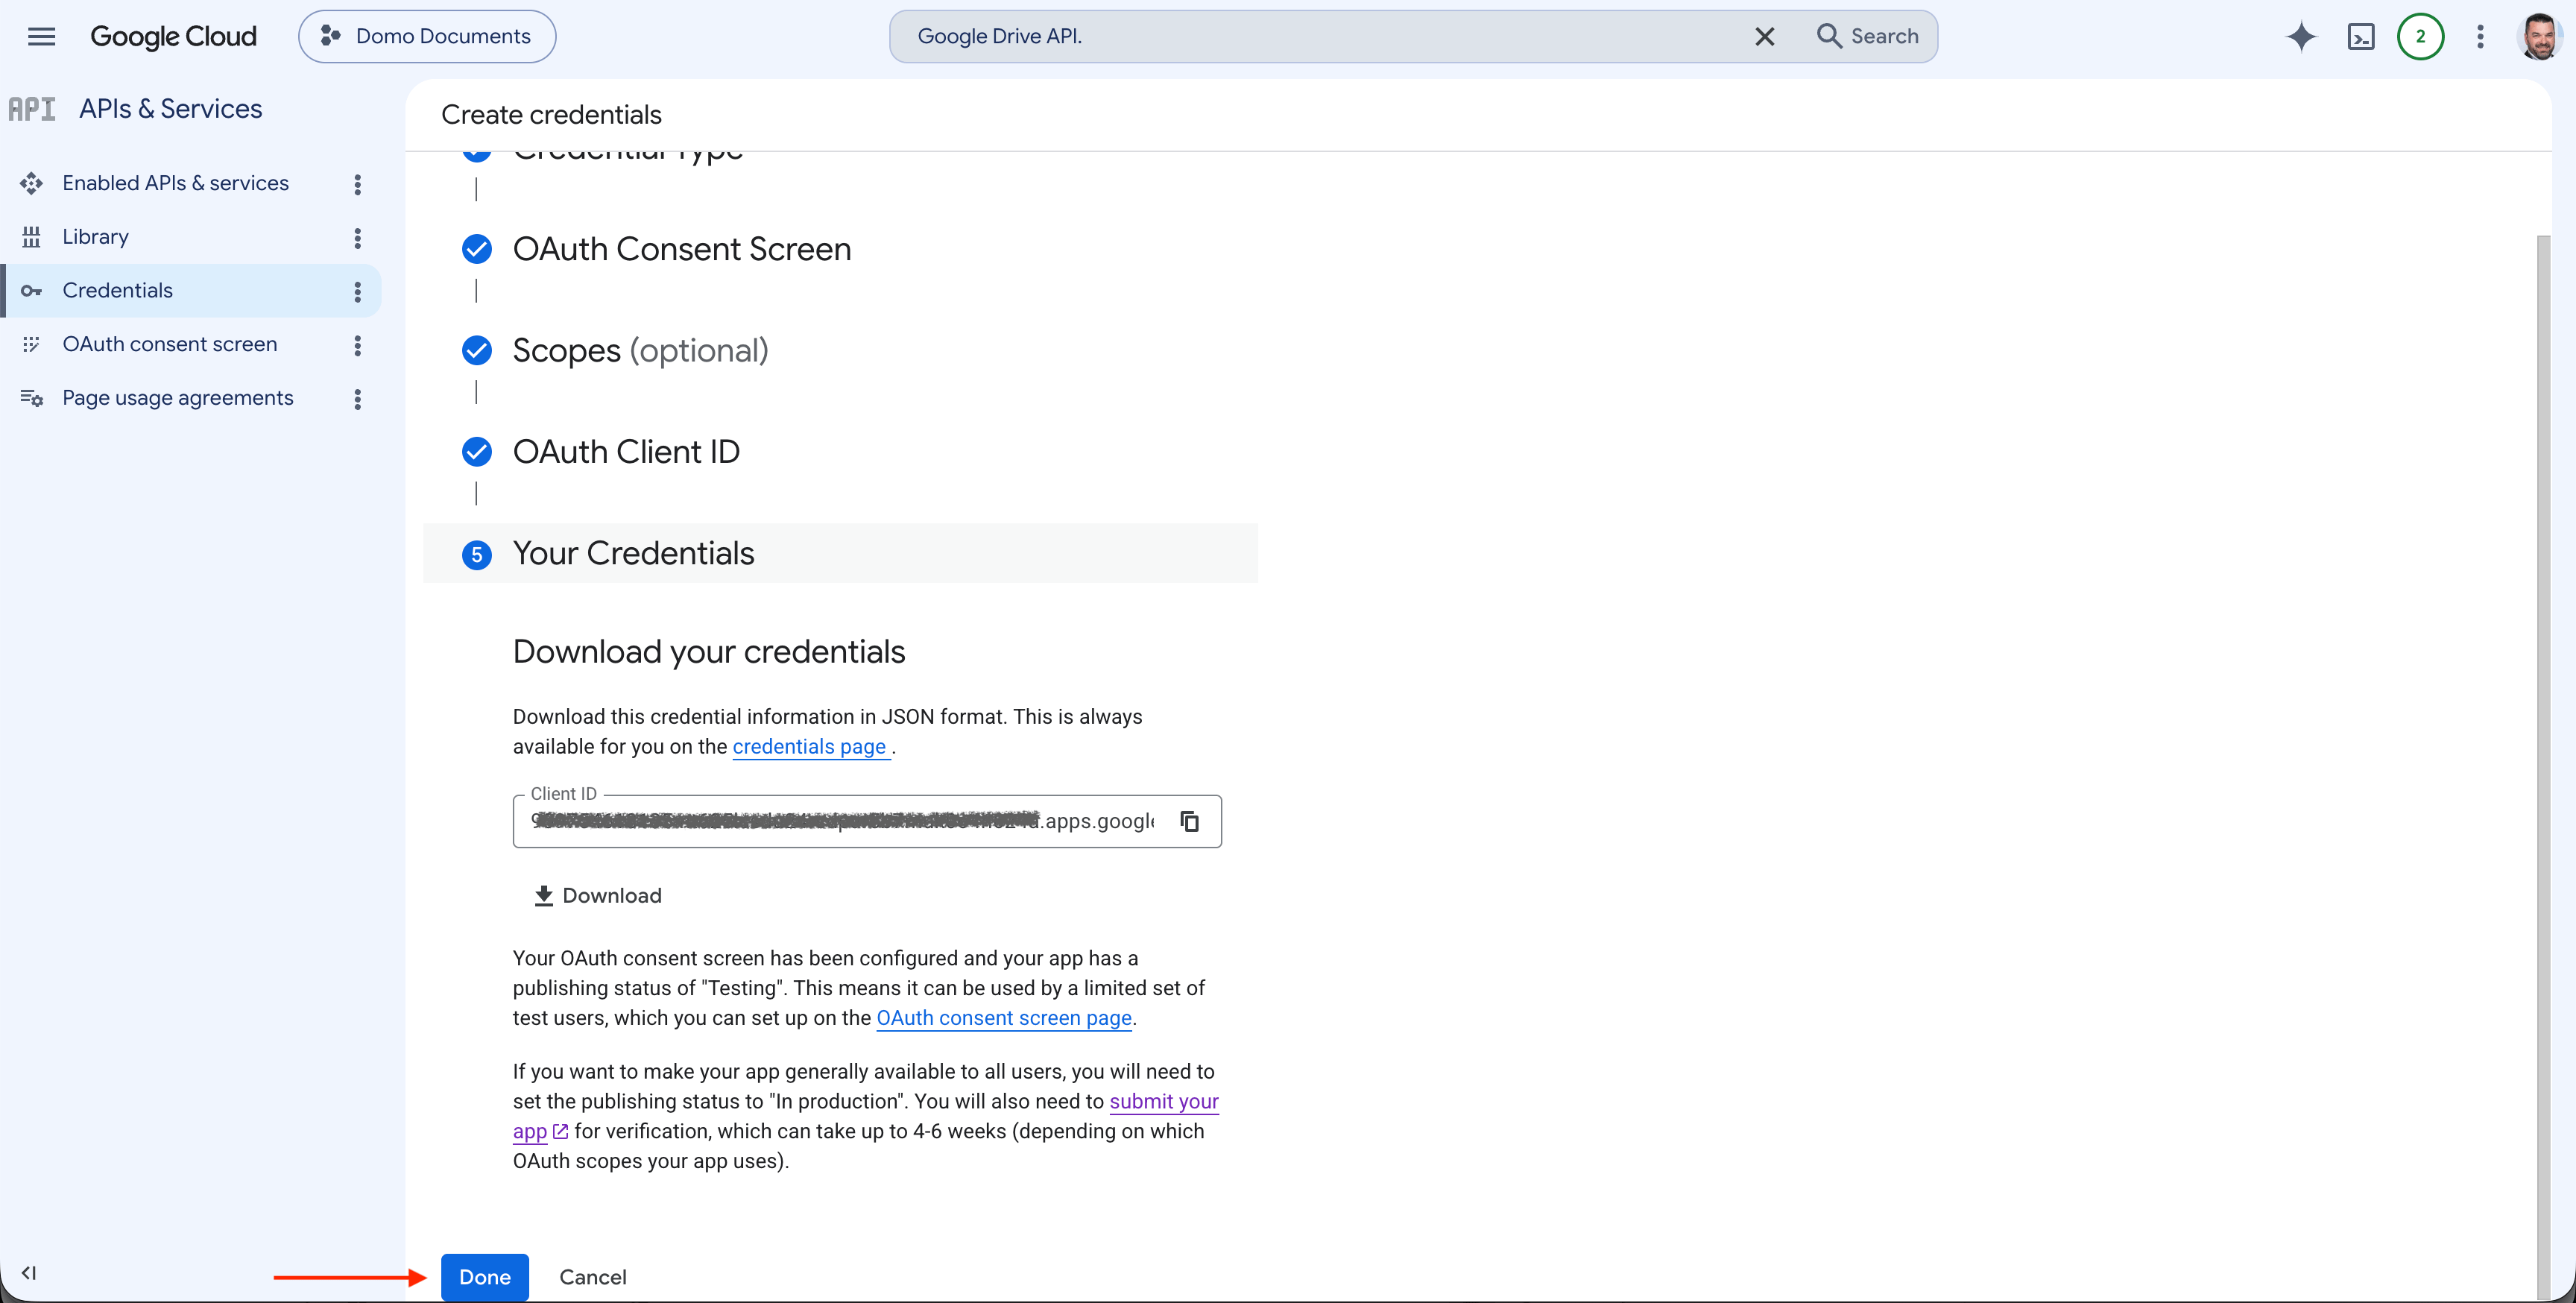Clear the search field with the X icon
2576x1303 pixels.
(x=1764, y=37)
